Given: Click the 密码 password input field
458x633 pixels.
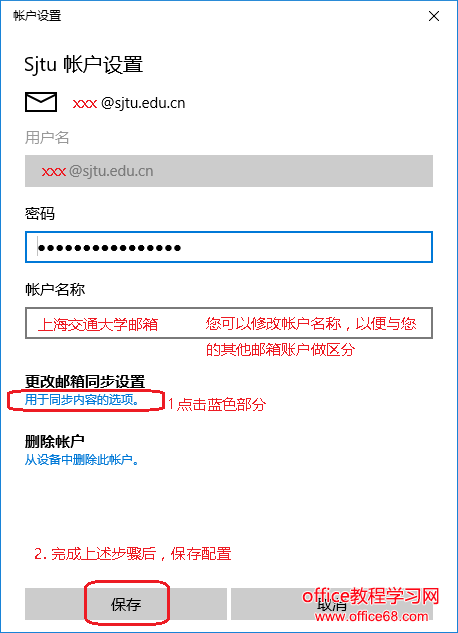Looking at the screenshot, I should click(x=229, y=247).
